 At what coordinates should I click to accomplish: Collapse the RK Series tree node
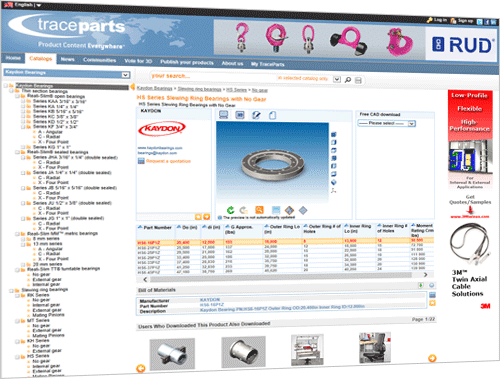coord(17,296)
